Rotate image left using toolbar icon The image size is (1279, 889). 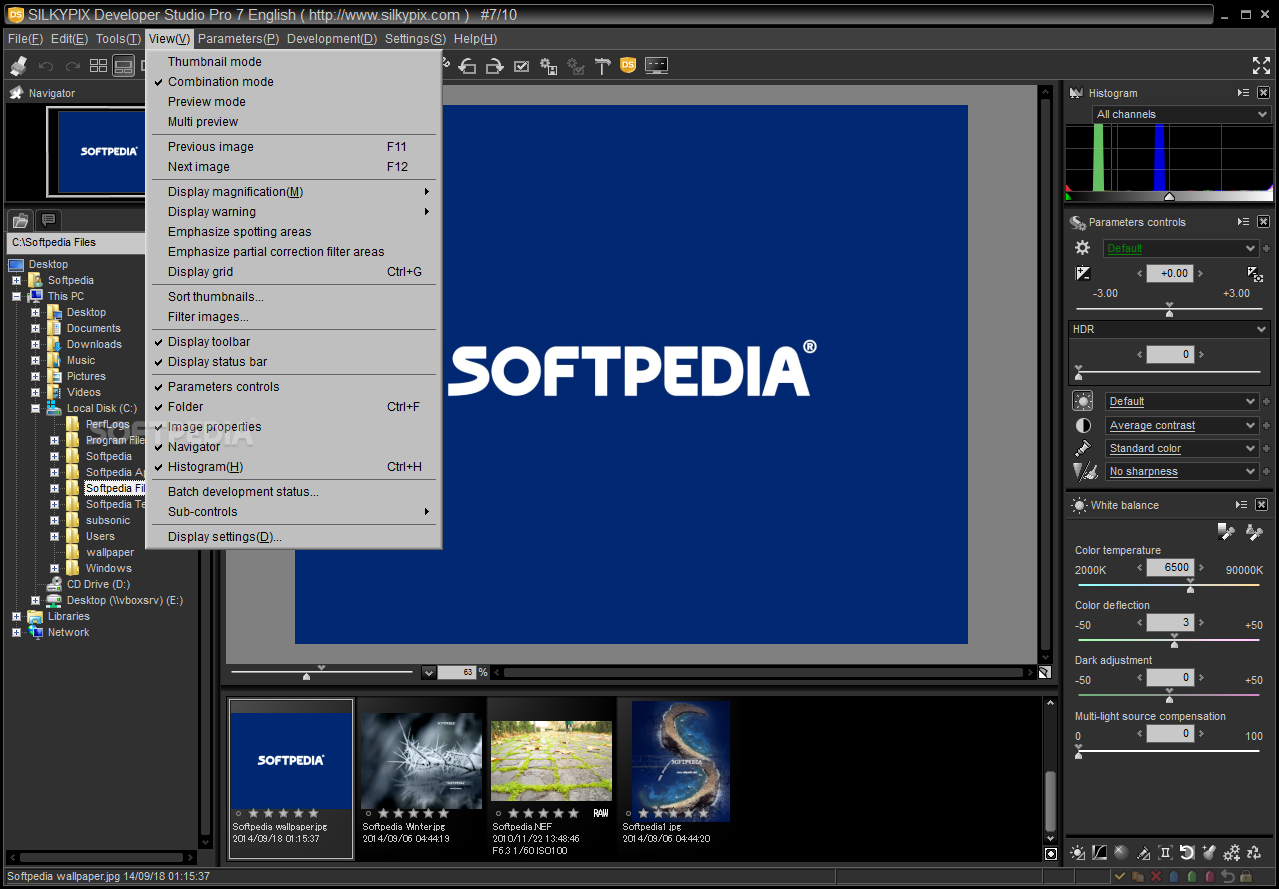(467, 66)
